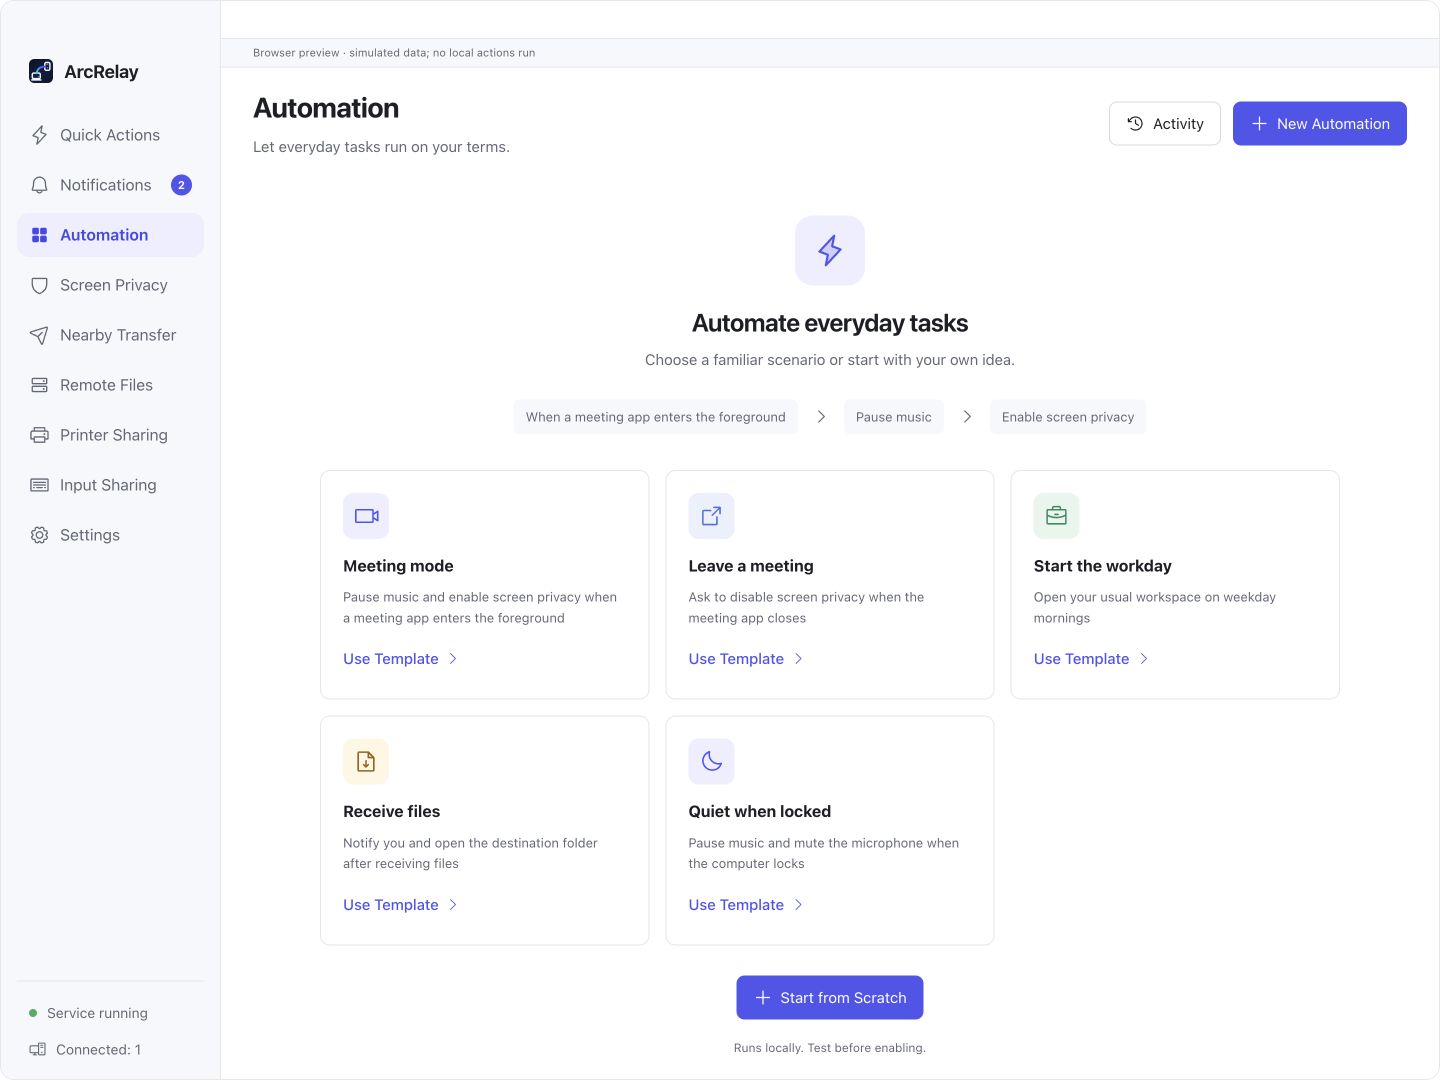Click Start from Scratch button
The image size is (1440, 1080).
point(830,998)
